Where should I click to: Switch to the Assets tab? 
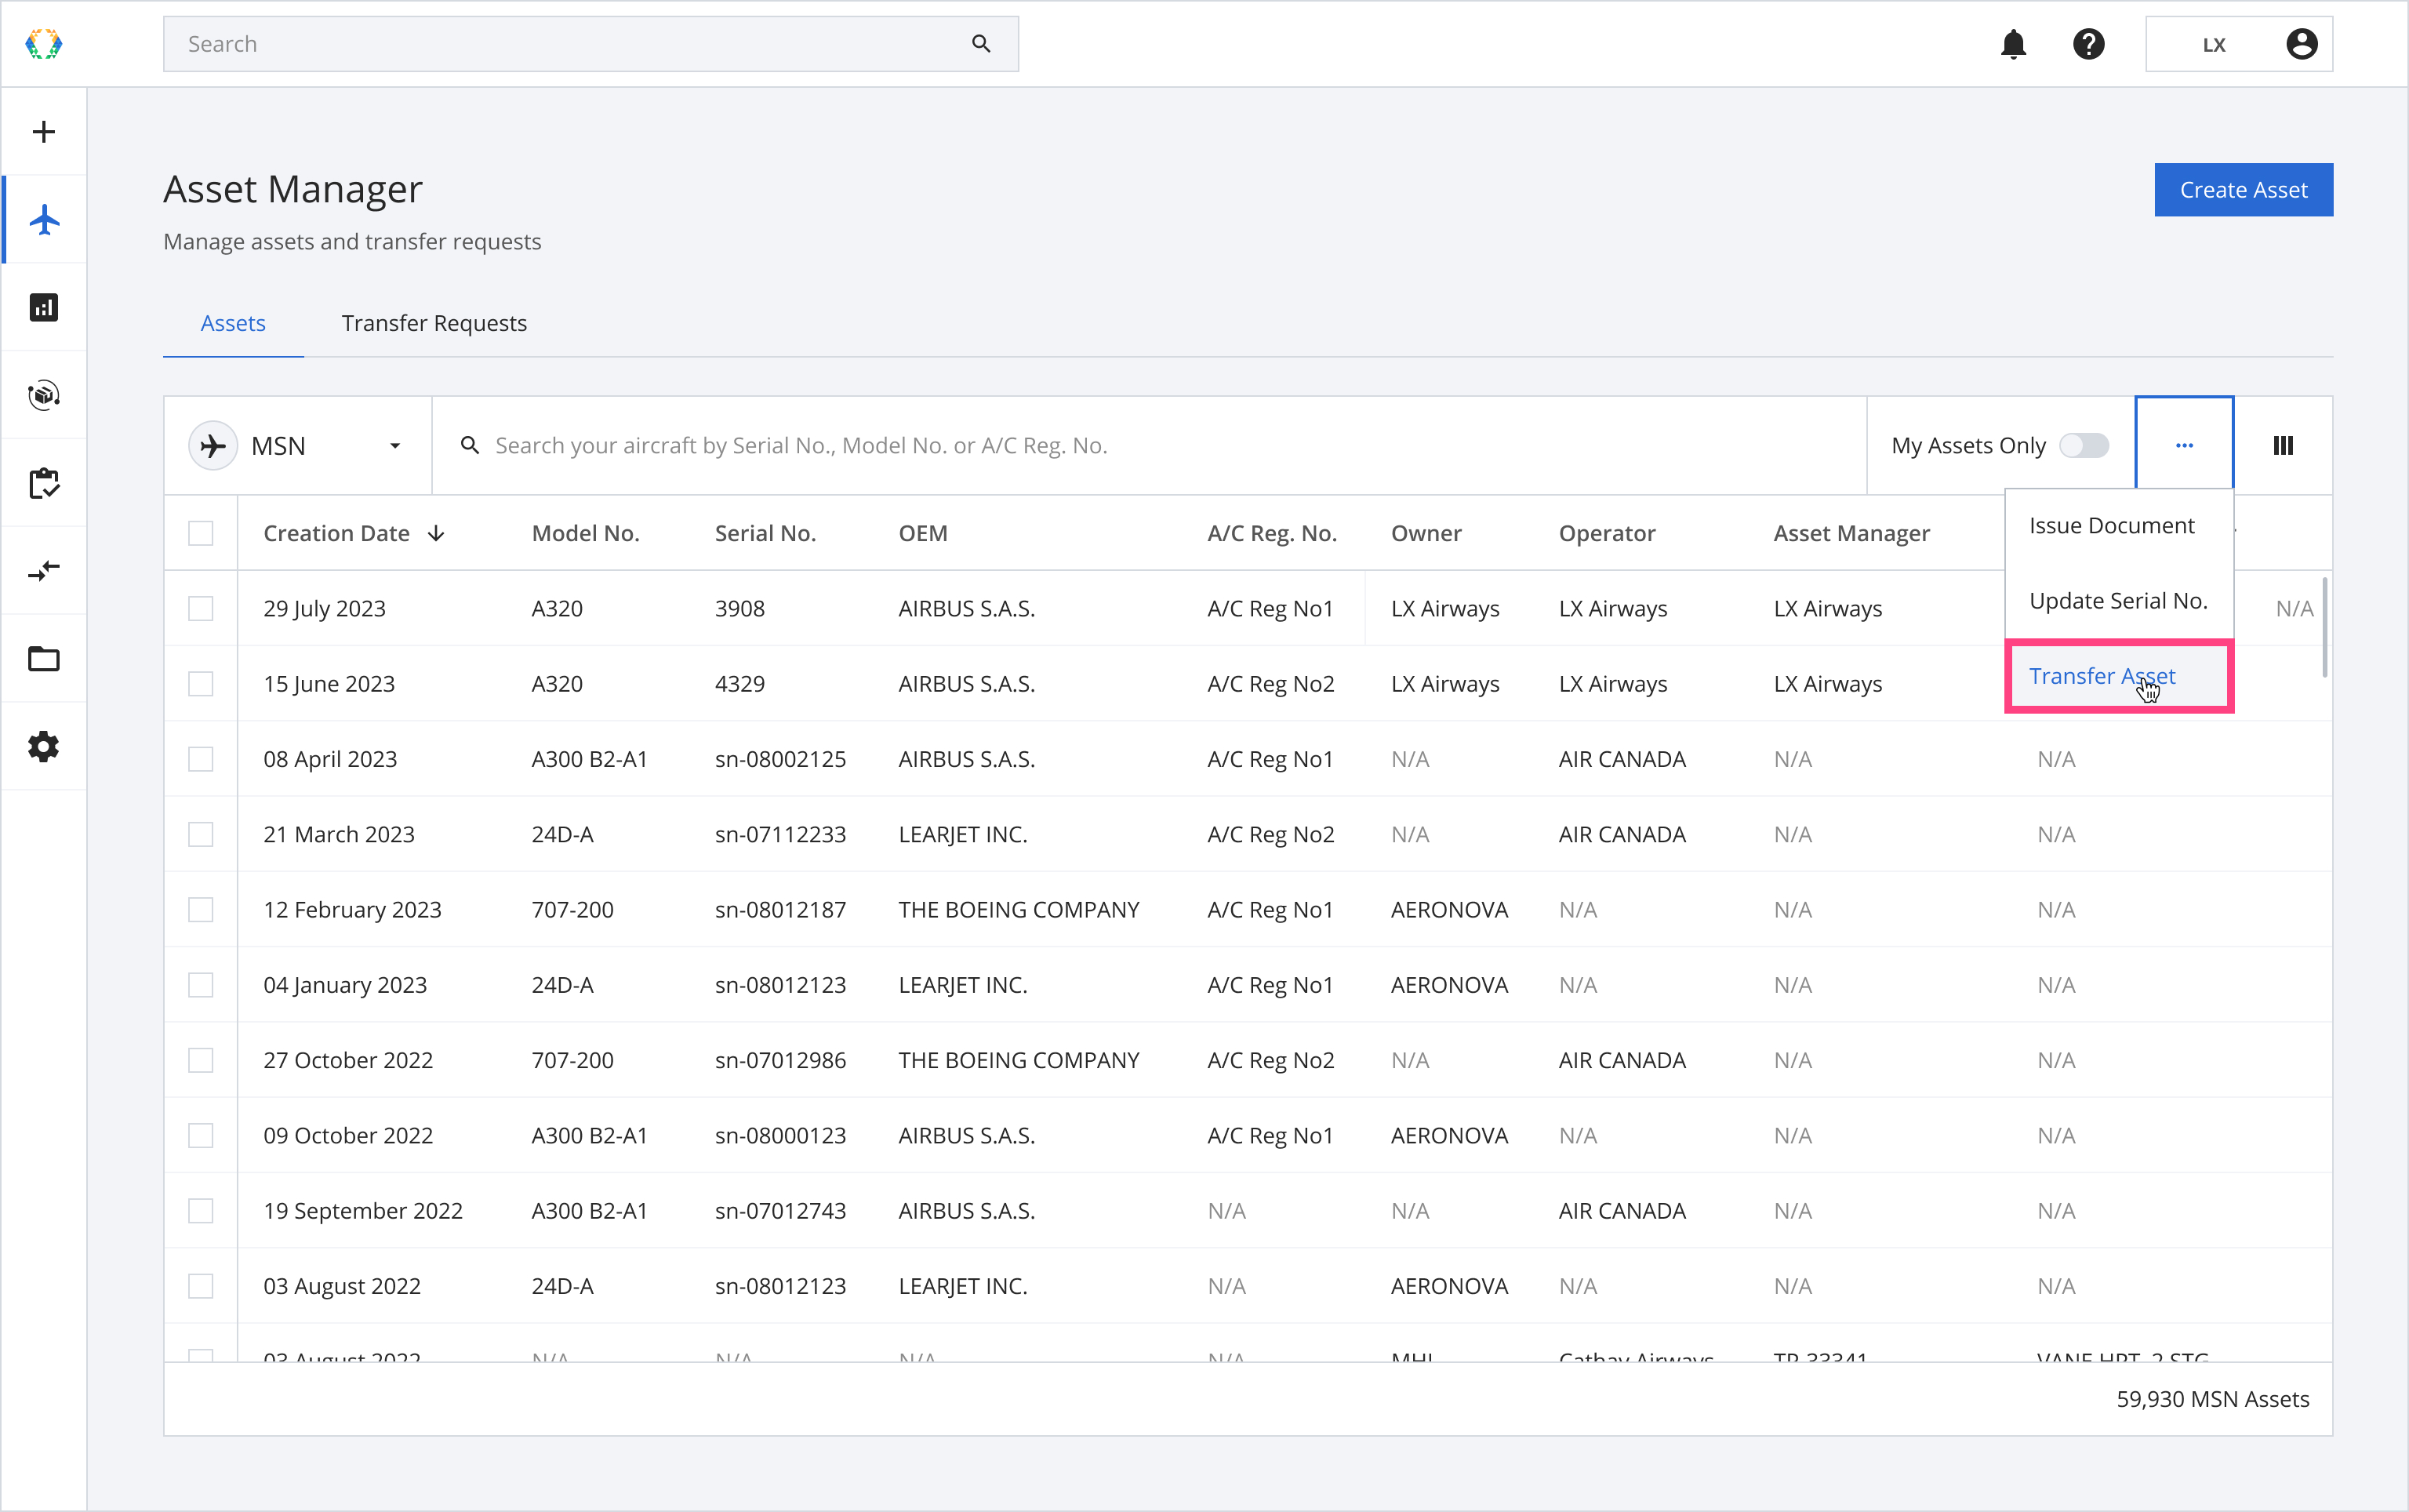click(x=233, y=323)
